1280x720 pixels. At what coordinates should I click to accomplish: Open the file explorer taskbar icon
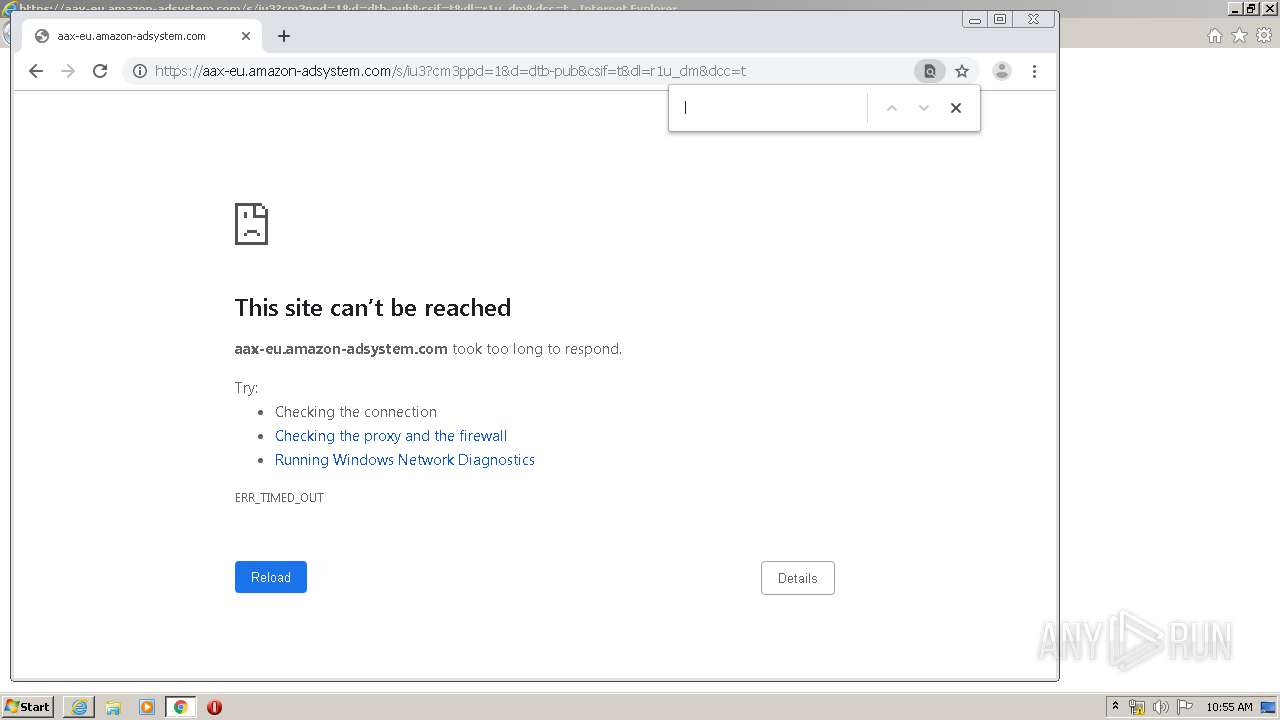113,707
